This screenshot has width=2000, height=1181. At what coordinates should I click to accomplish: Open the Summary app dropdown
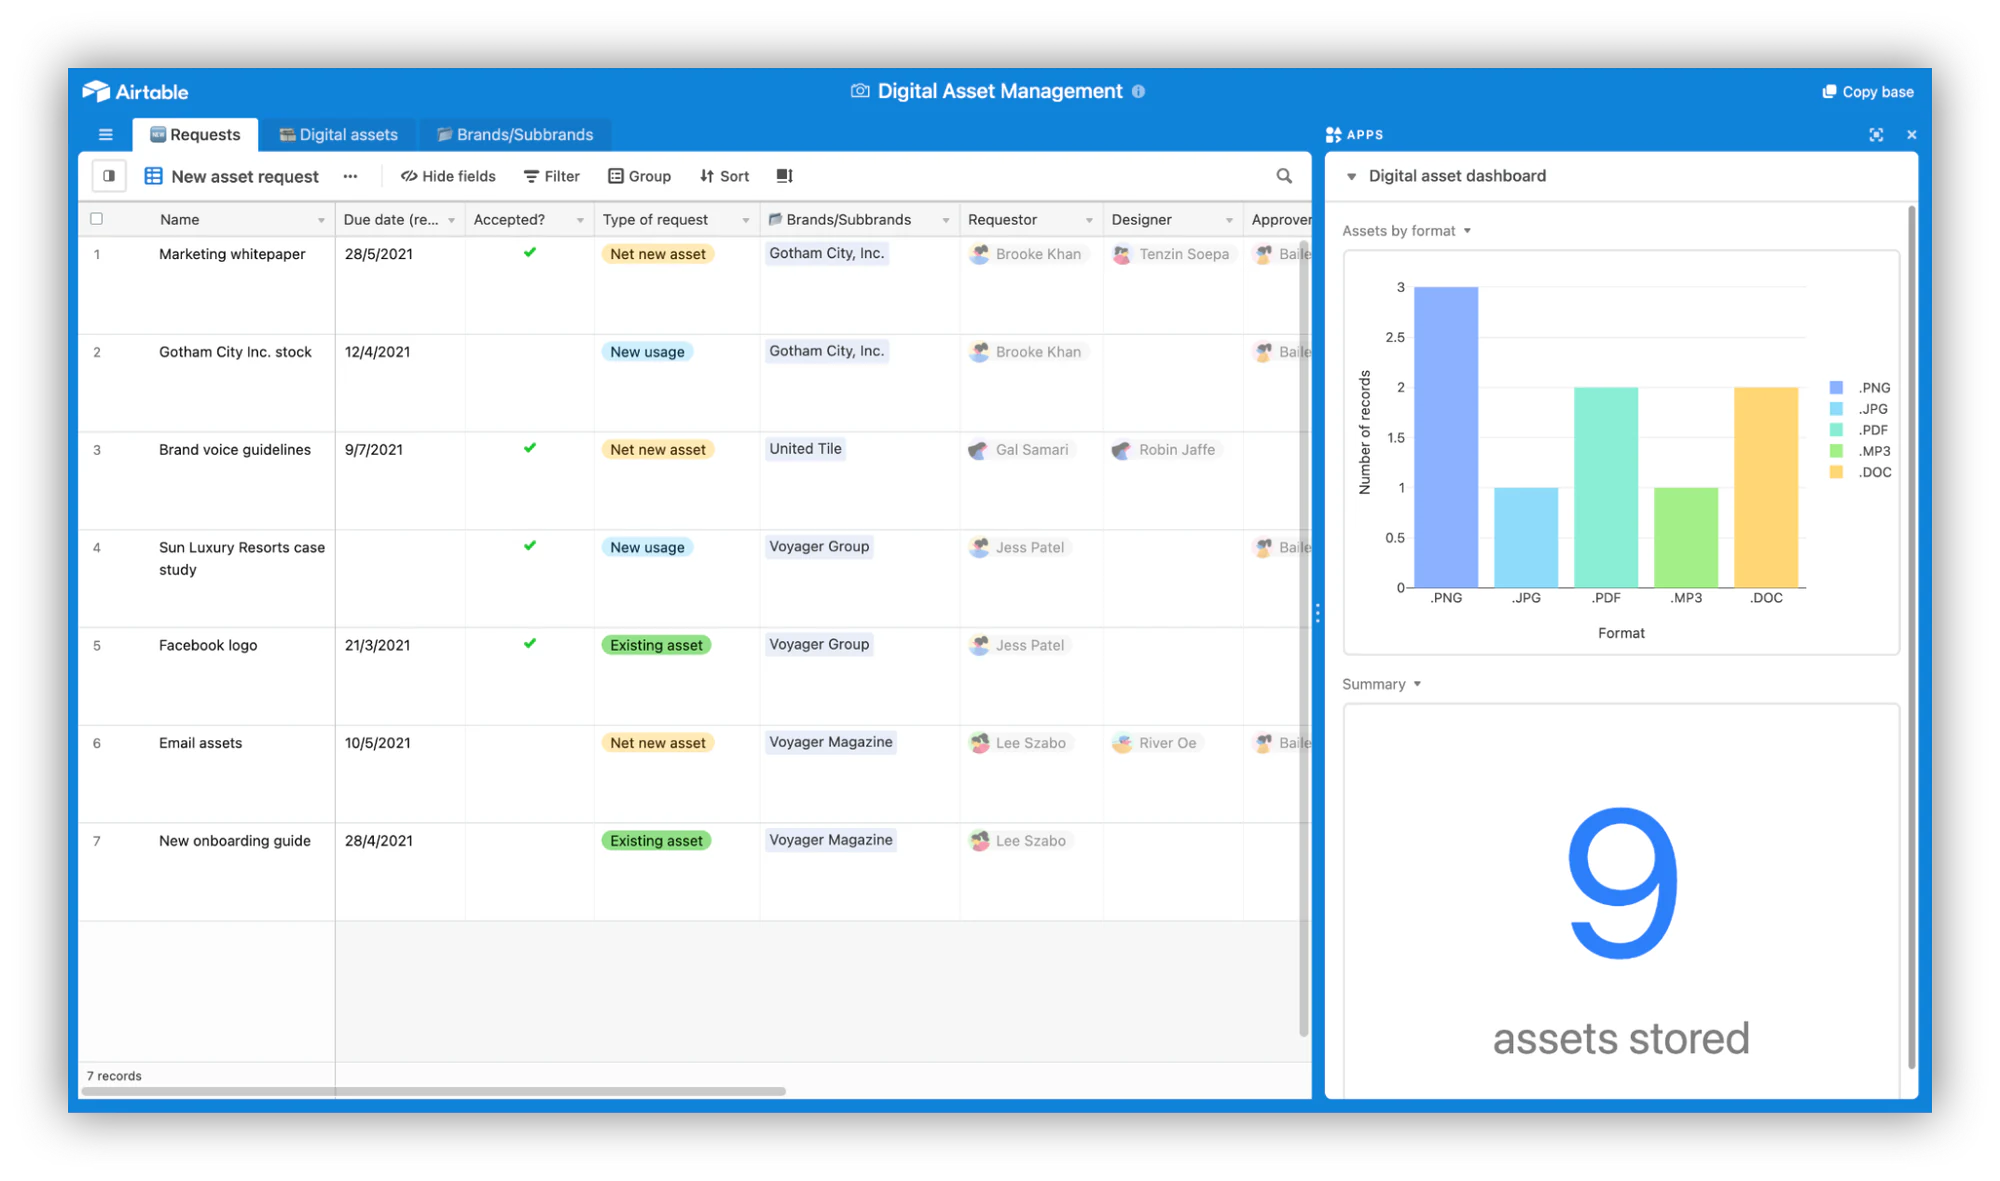click(x=1381, y=684)
